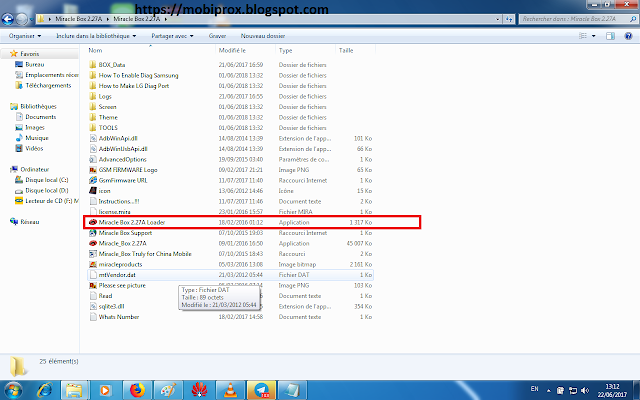Select Miracle_Box Truly for China Mobile

coord(145,253)
